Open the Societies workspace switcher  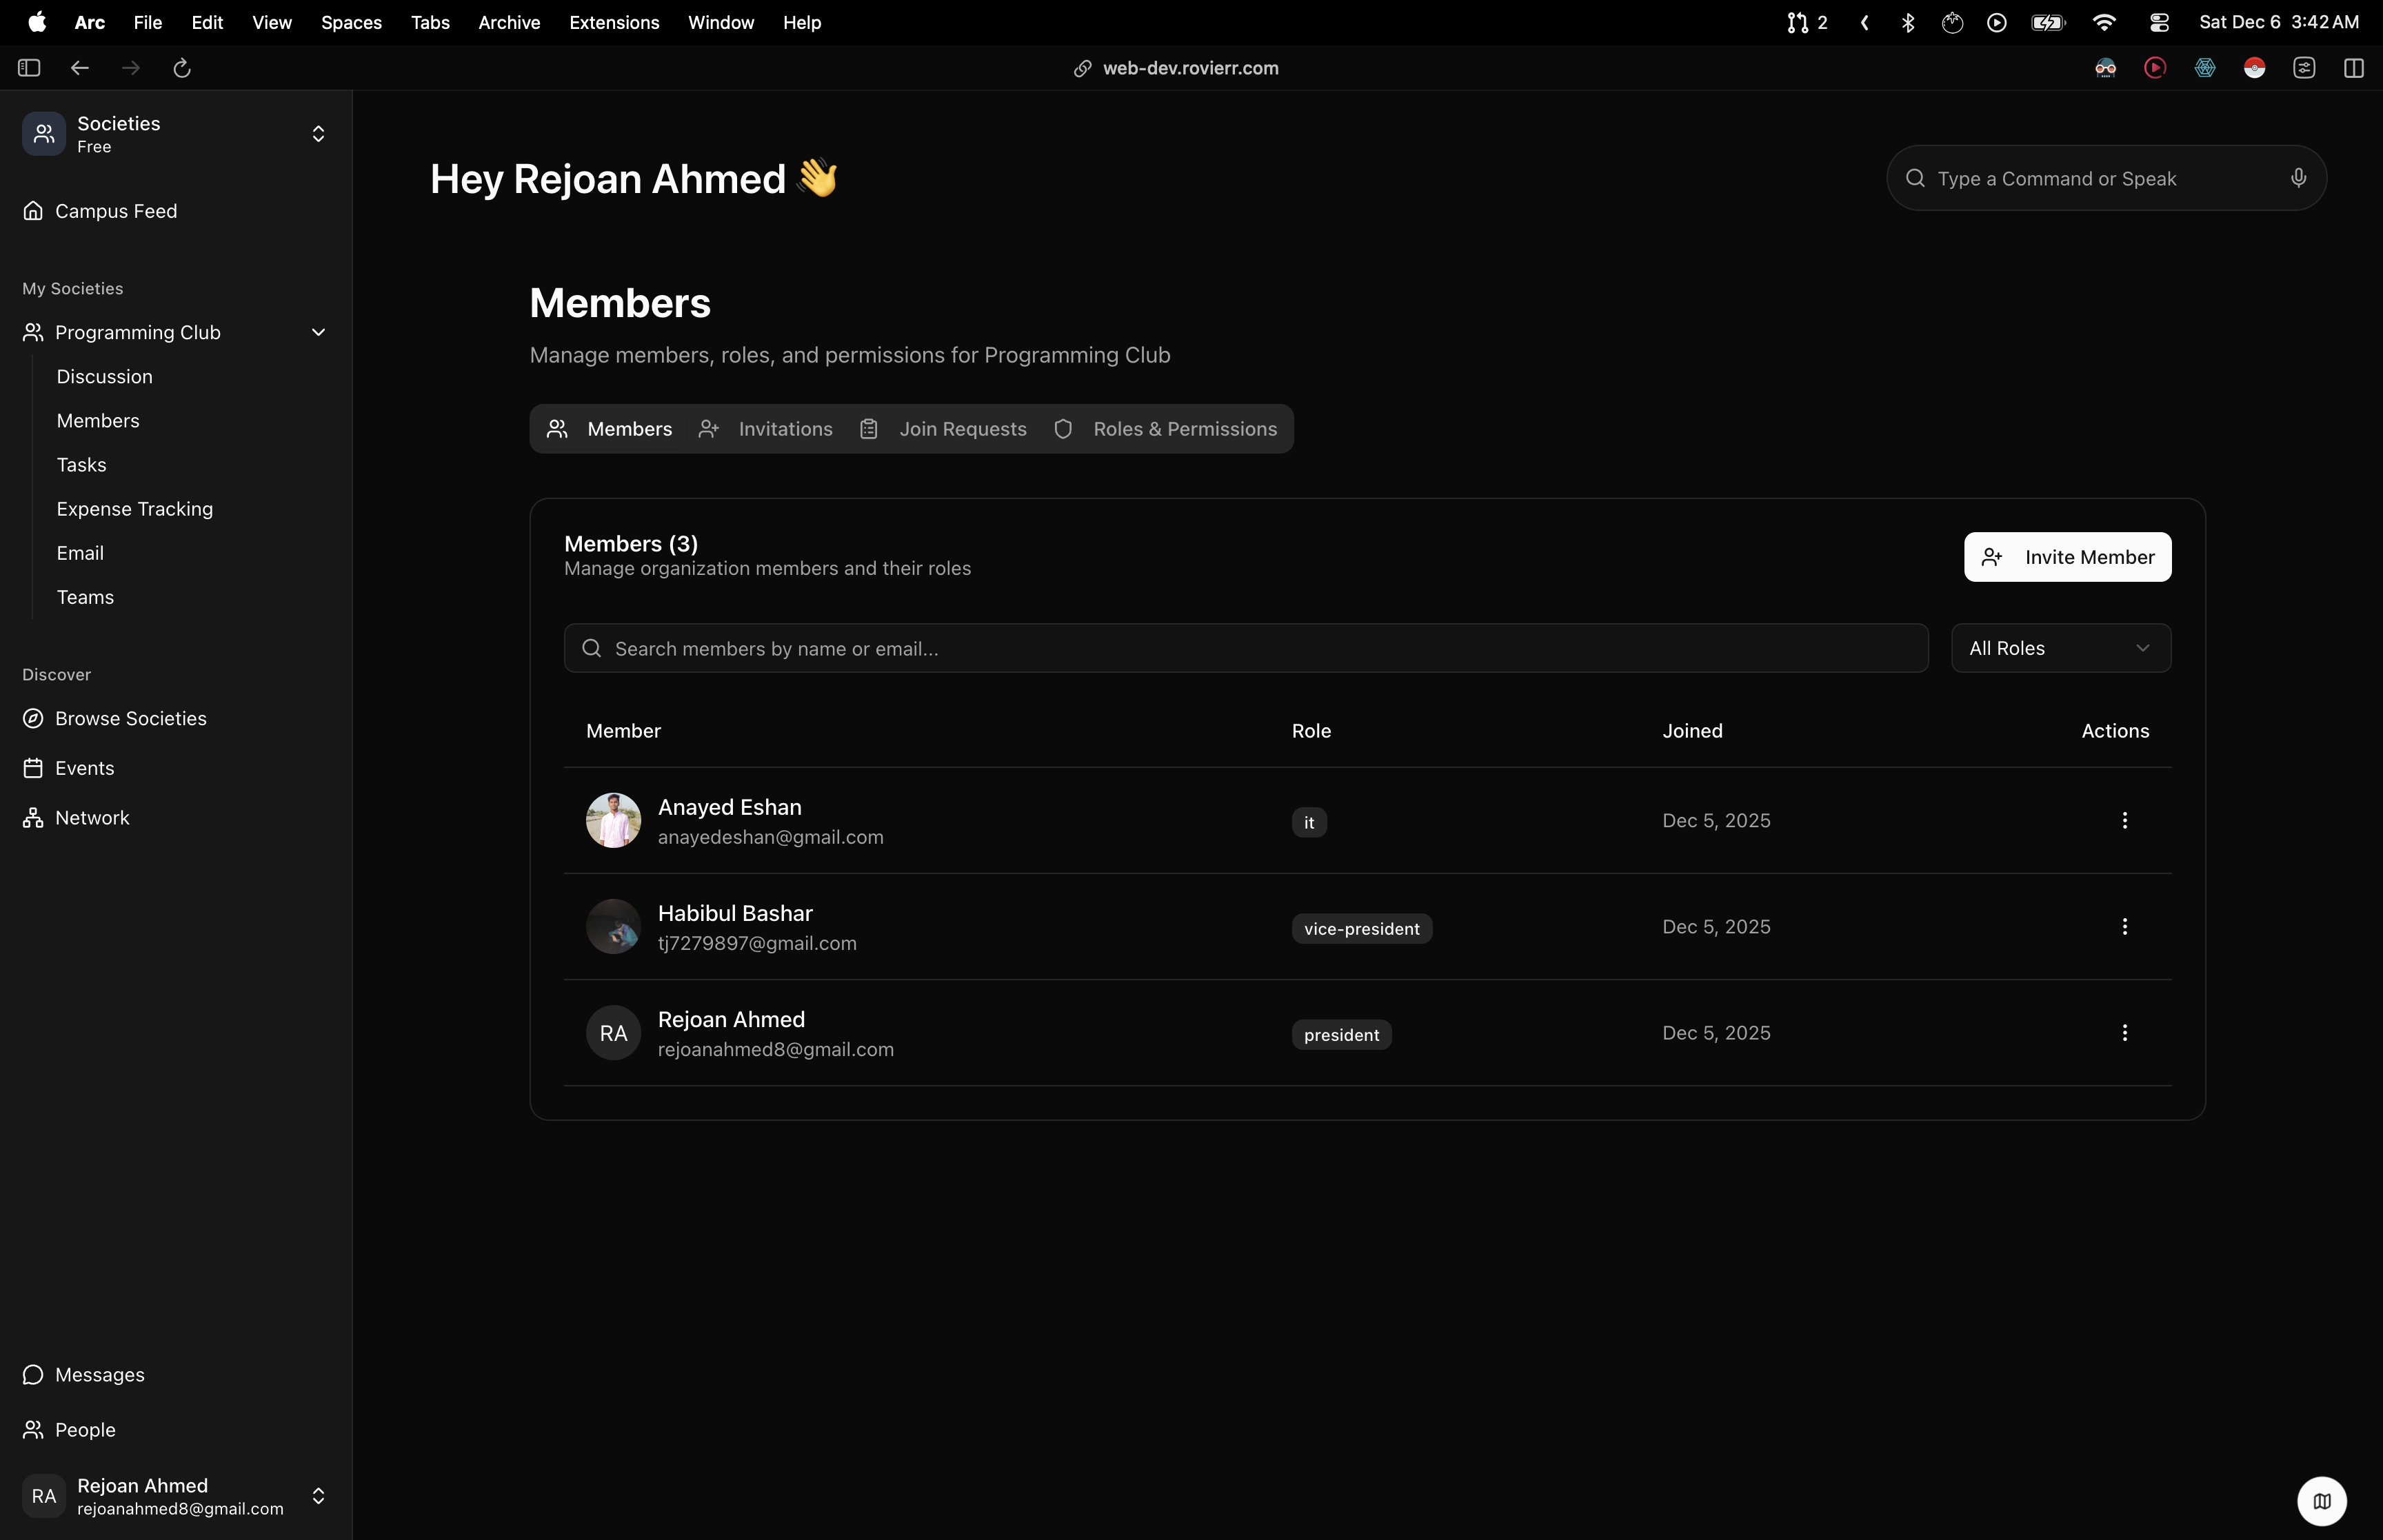(176, 134)
